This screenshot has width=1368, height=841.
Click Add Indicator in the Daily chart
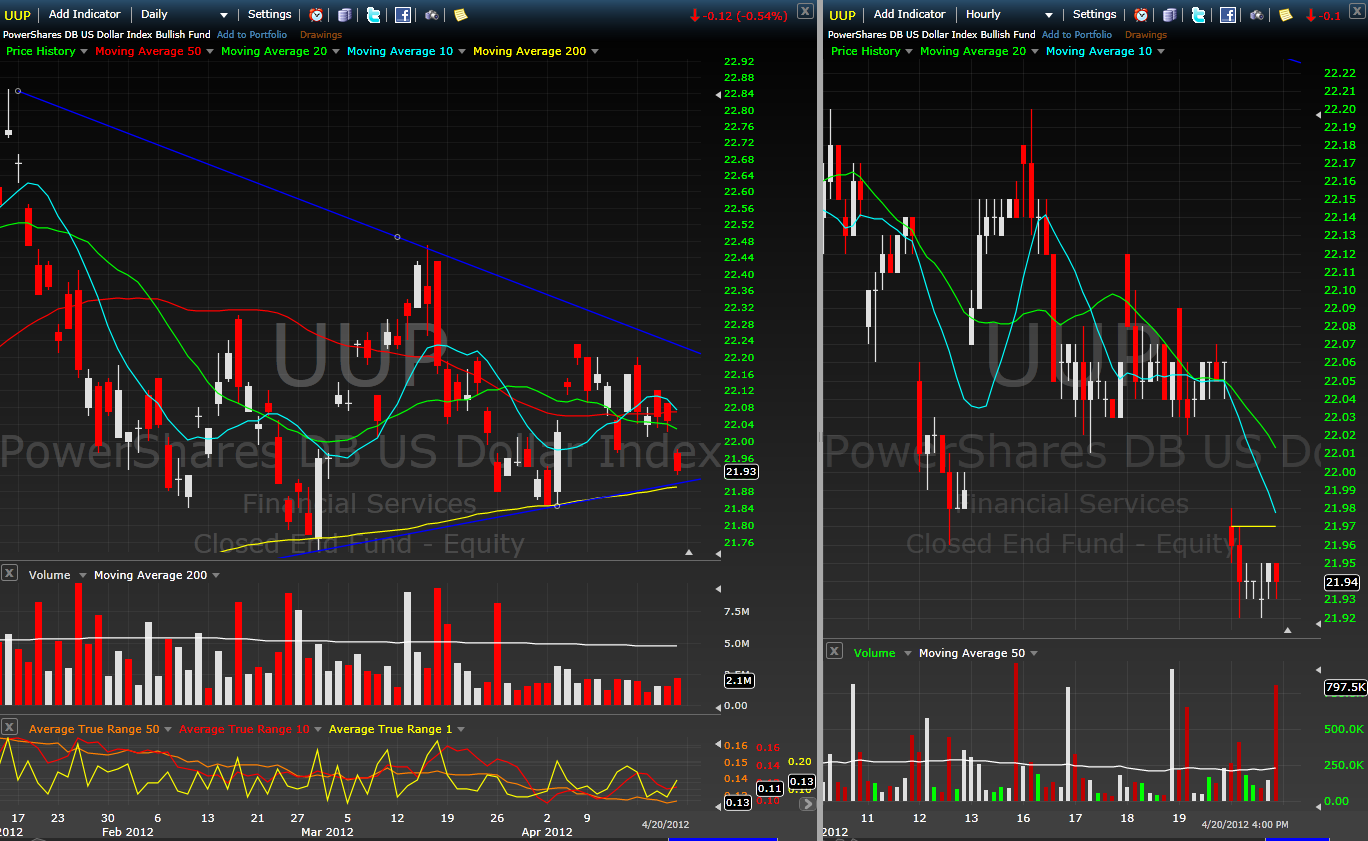[x=84, y=15]
